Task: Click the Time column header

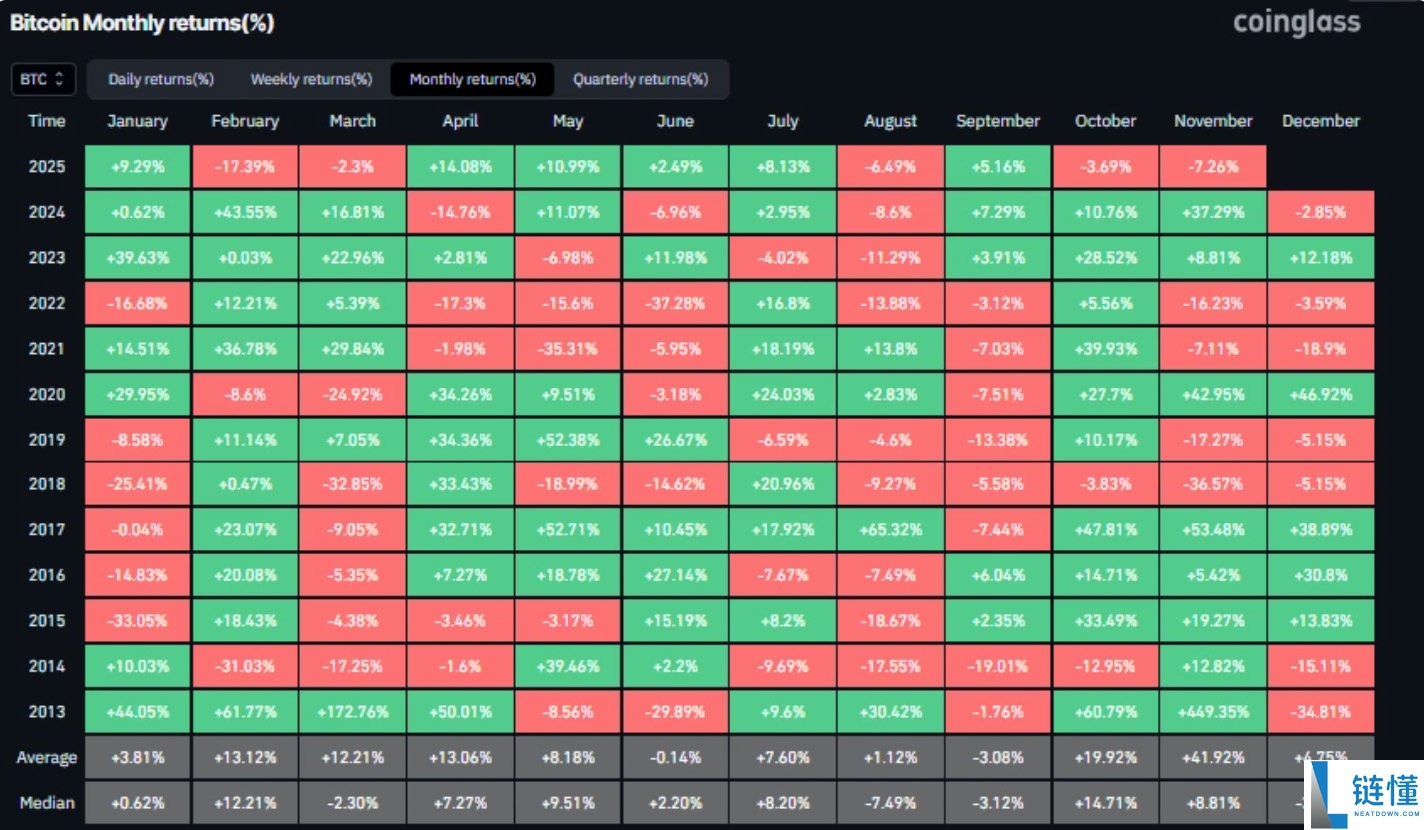Action: (x=47, y=121)
